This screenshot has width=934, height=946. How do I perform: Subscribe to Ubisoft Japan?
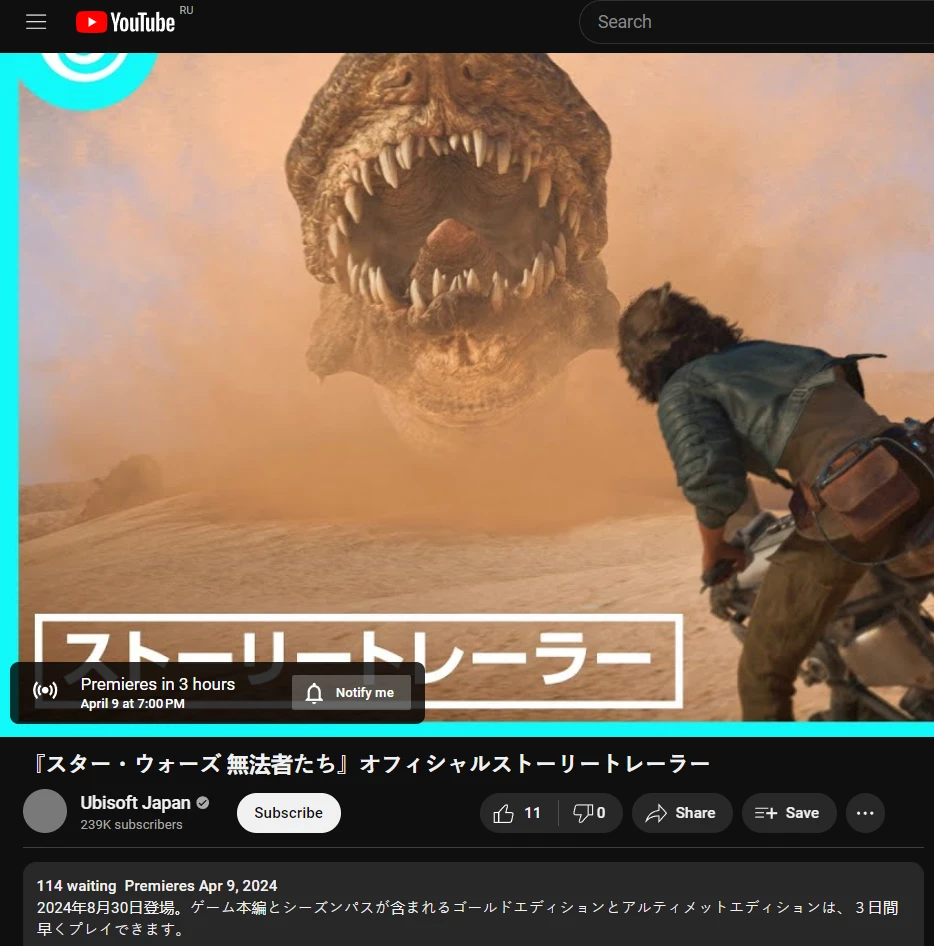coord(288,813)
